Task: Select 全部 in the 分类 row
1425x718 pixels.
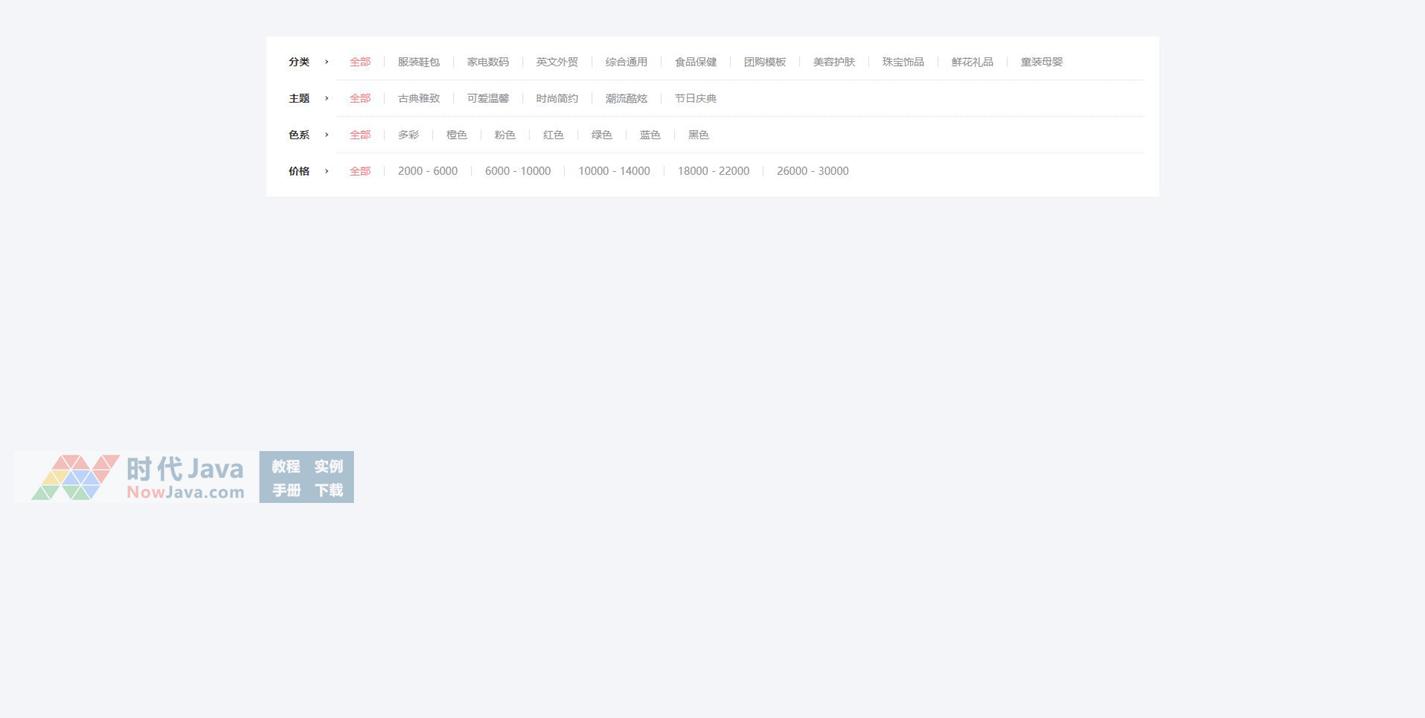Action: (x=360, y=62)
